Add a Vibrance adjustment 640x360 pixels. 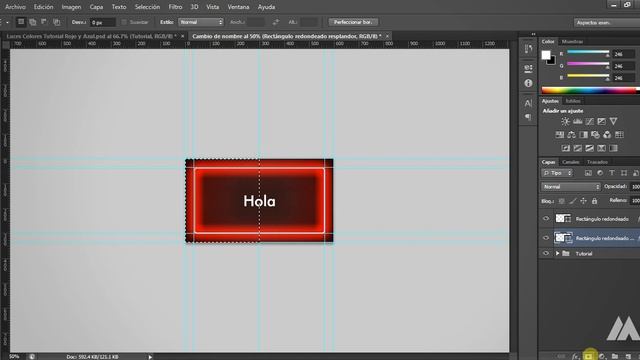[613, 121]
